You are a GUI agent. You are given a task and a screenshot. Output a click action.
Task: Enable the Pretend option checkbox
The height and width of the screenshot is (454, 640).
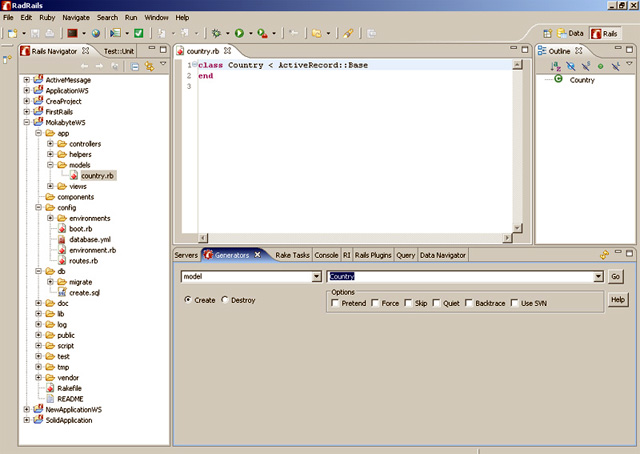click(x=336, y=303)
